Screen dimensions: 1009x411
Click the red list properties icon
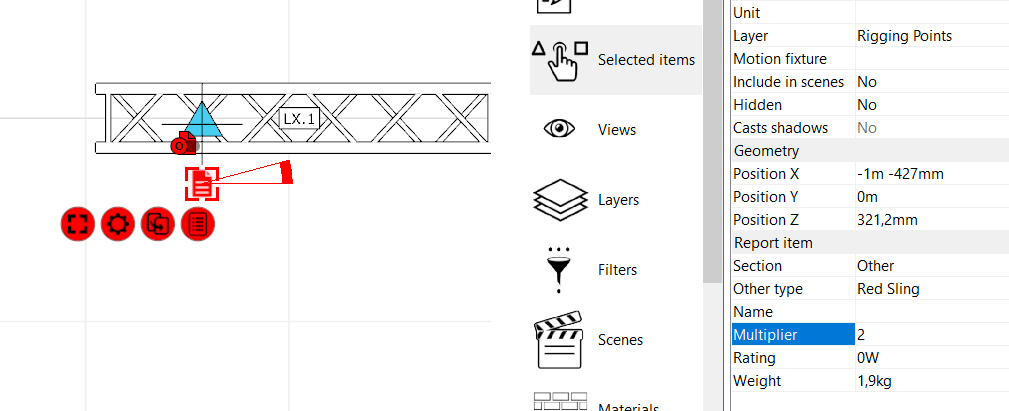198,224
